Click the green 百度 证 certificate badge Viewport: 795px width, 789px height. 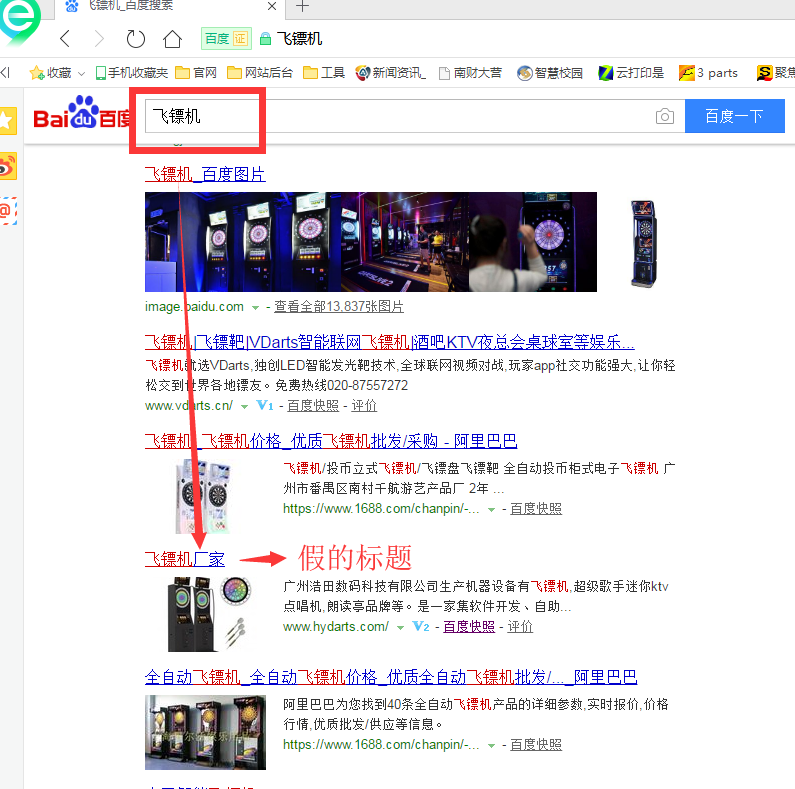pos(226,39)
